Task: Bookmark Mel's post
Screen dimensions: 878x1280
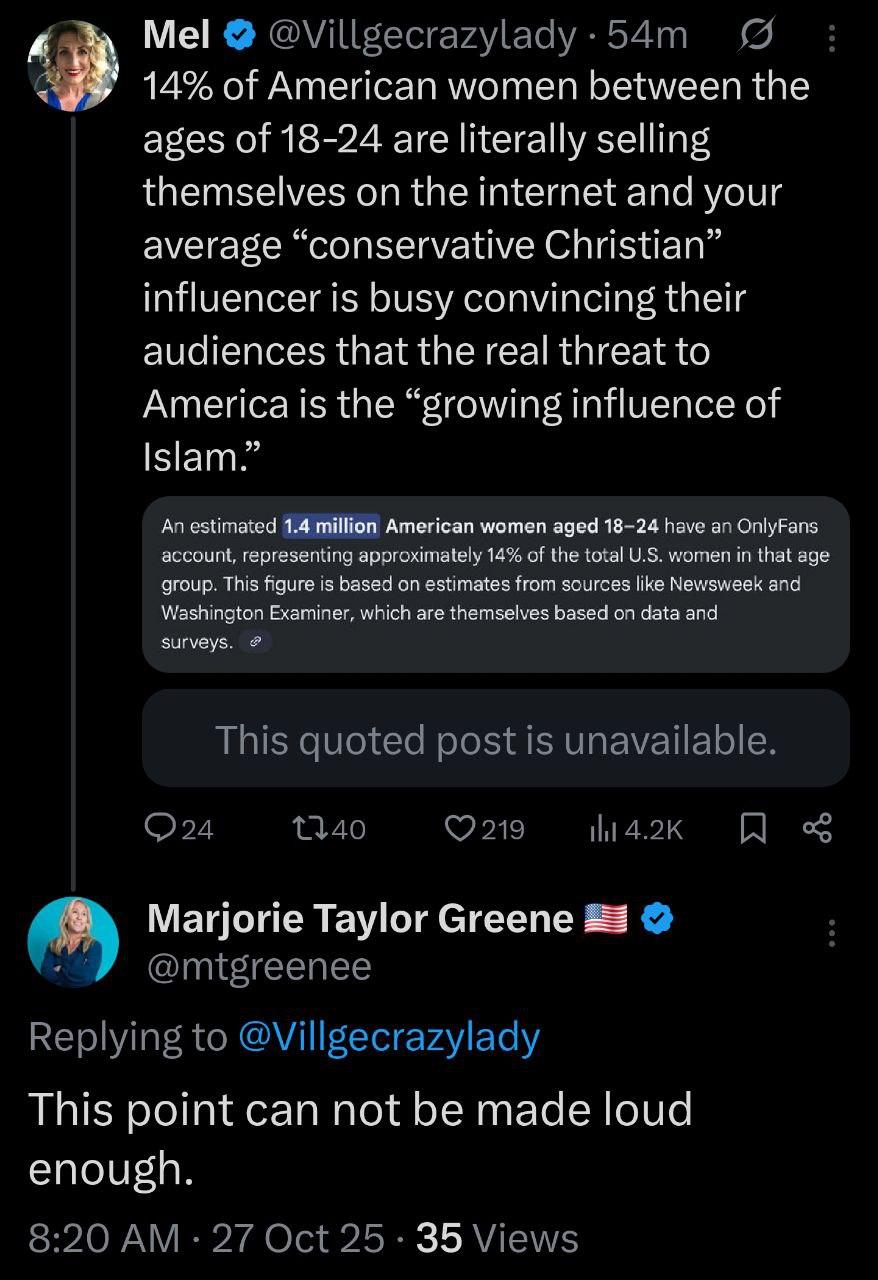Action: pyautogui.click(x=752, y=827)
